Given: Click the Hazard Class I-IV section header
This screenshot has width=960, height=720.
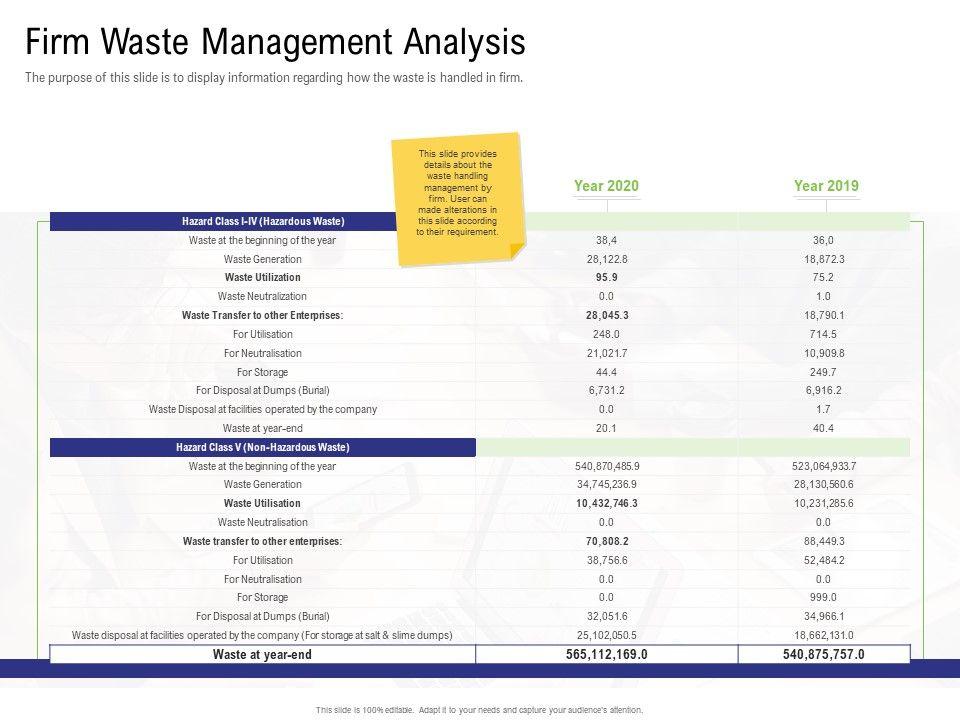Looking at the screenshot, I should [262, 221].
